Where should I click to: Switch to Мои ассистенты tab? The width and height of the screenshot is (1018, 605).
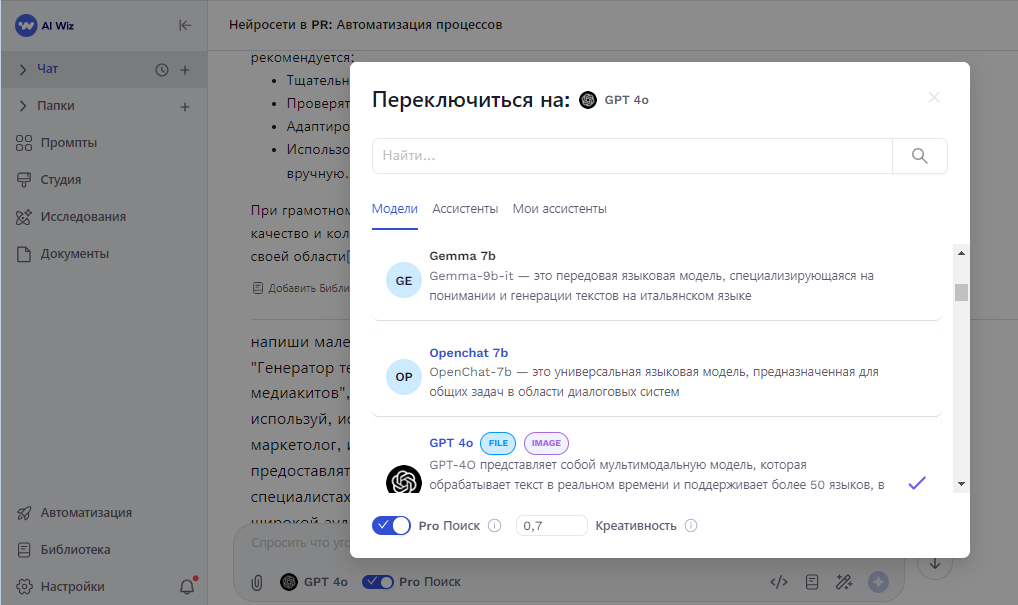(559, 209)
